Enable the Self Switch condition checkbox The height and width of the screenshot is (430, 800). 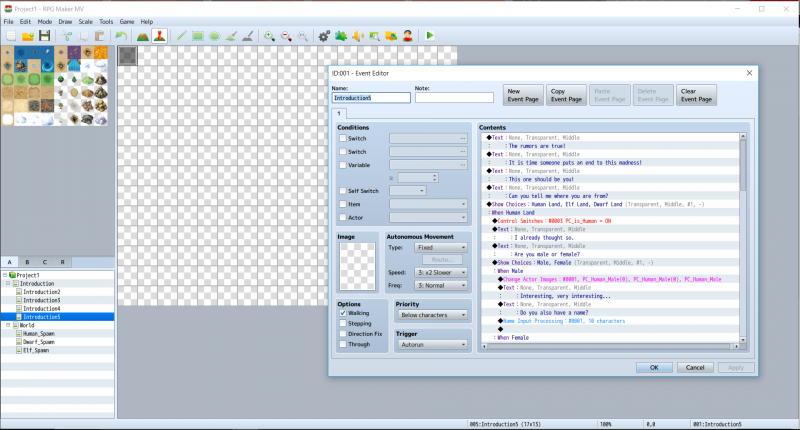(343, 191)
